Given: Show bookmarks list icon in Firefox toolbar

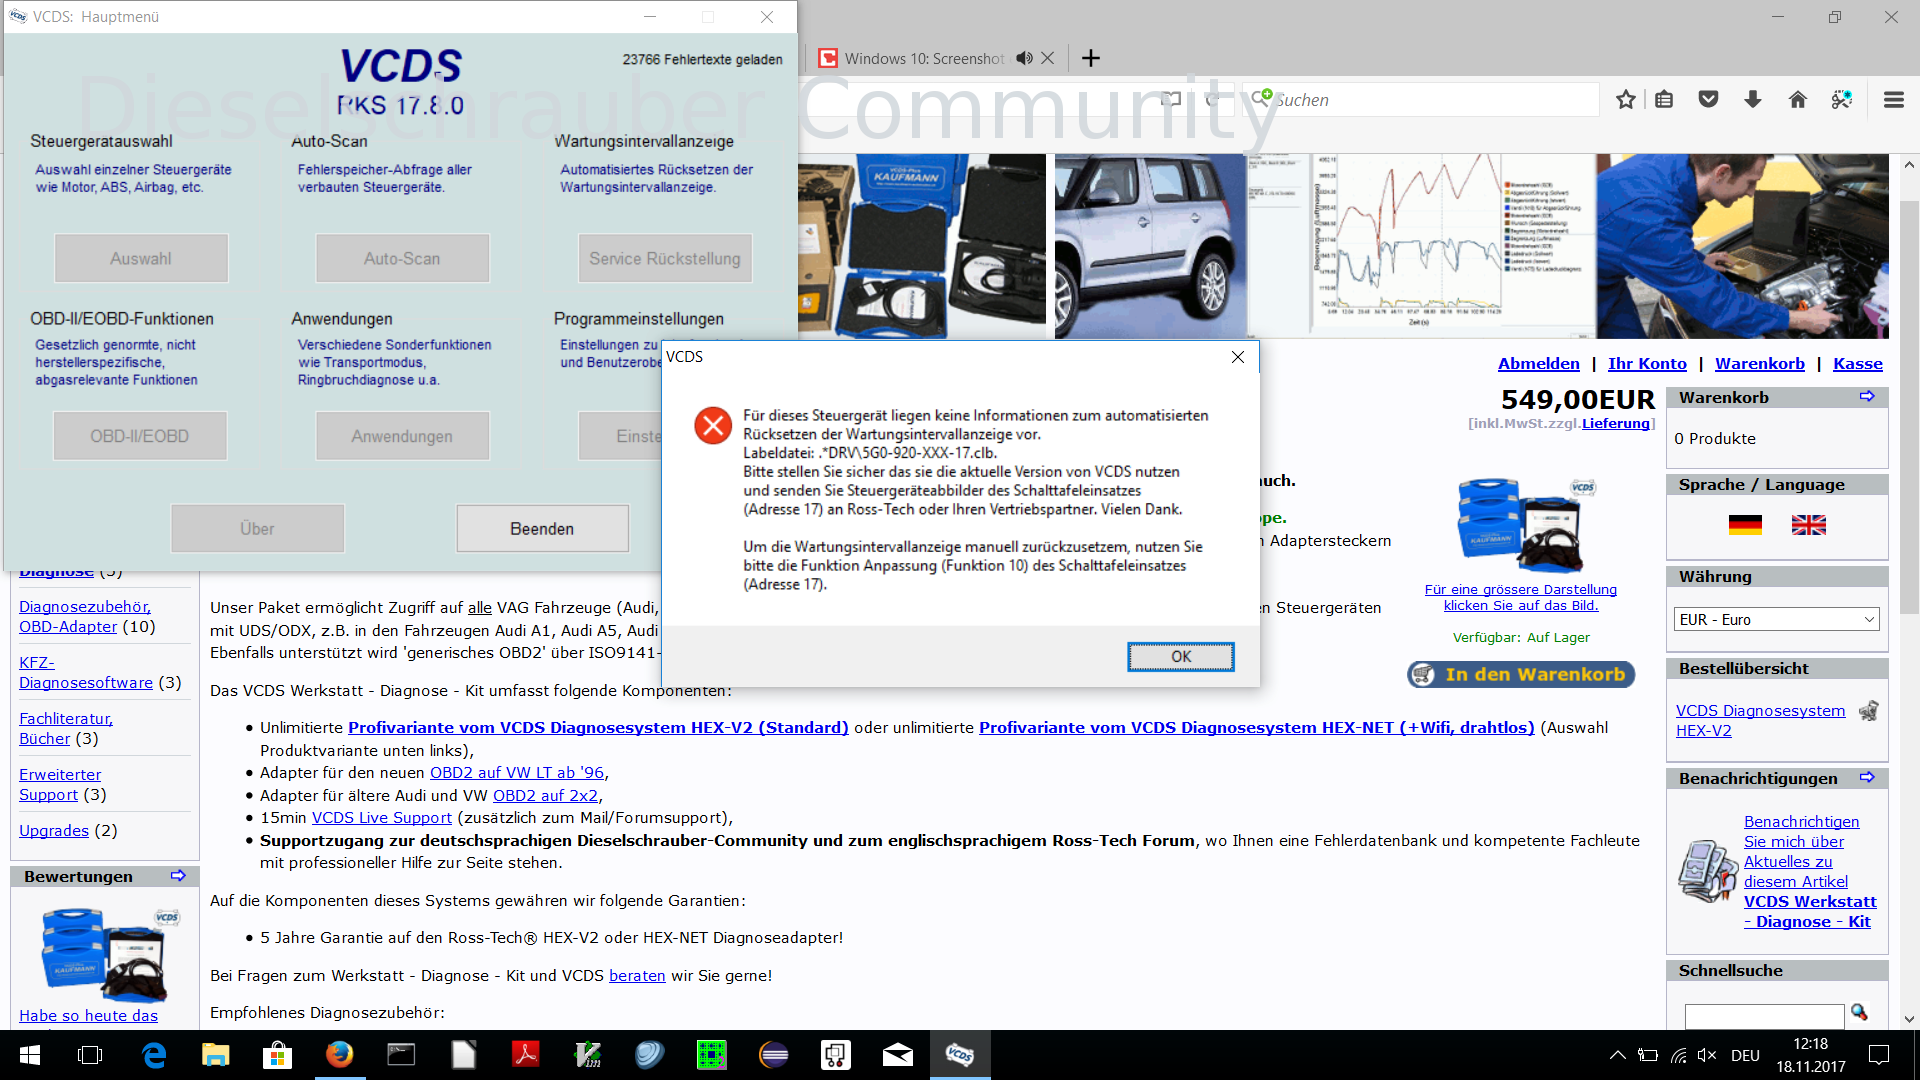Looking at the screenshot, I should 1664,99.
